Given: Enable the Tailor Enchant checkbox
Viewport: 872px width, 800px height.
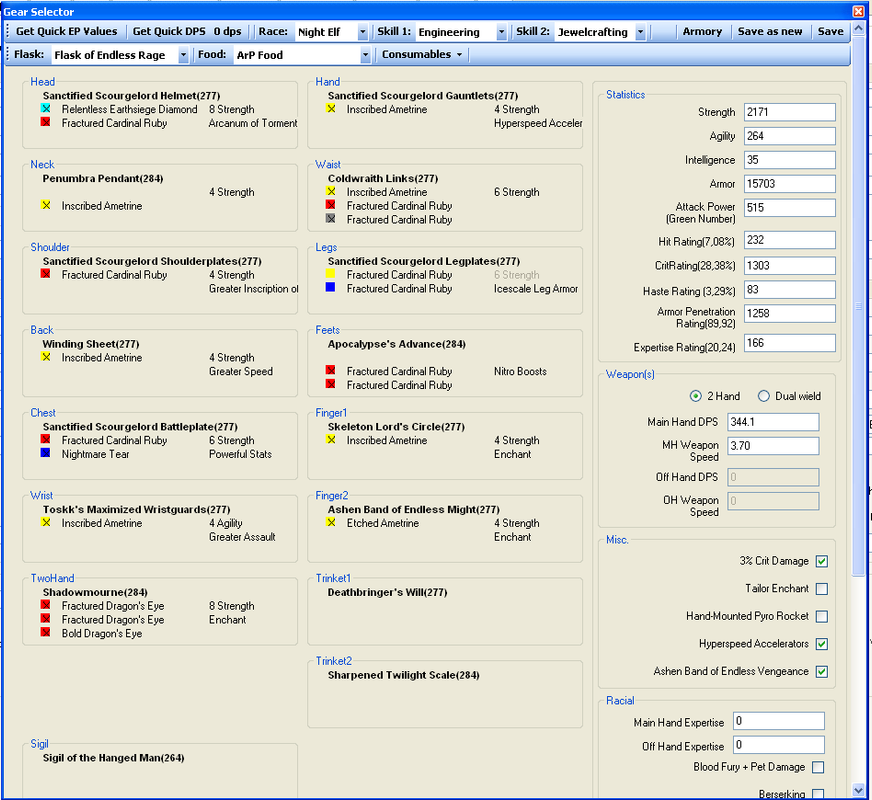Looking at the screenshot, I should pyautogui.click(x=822, y=589).
